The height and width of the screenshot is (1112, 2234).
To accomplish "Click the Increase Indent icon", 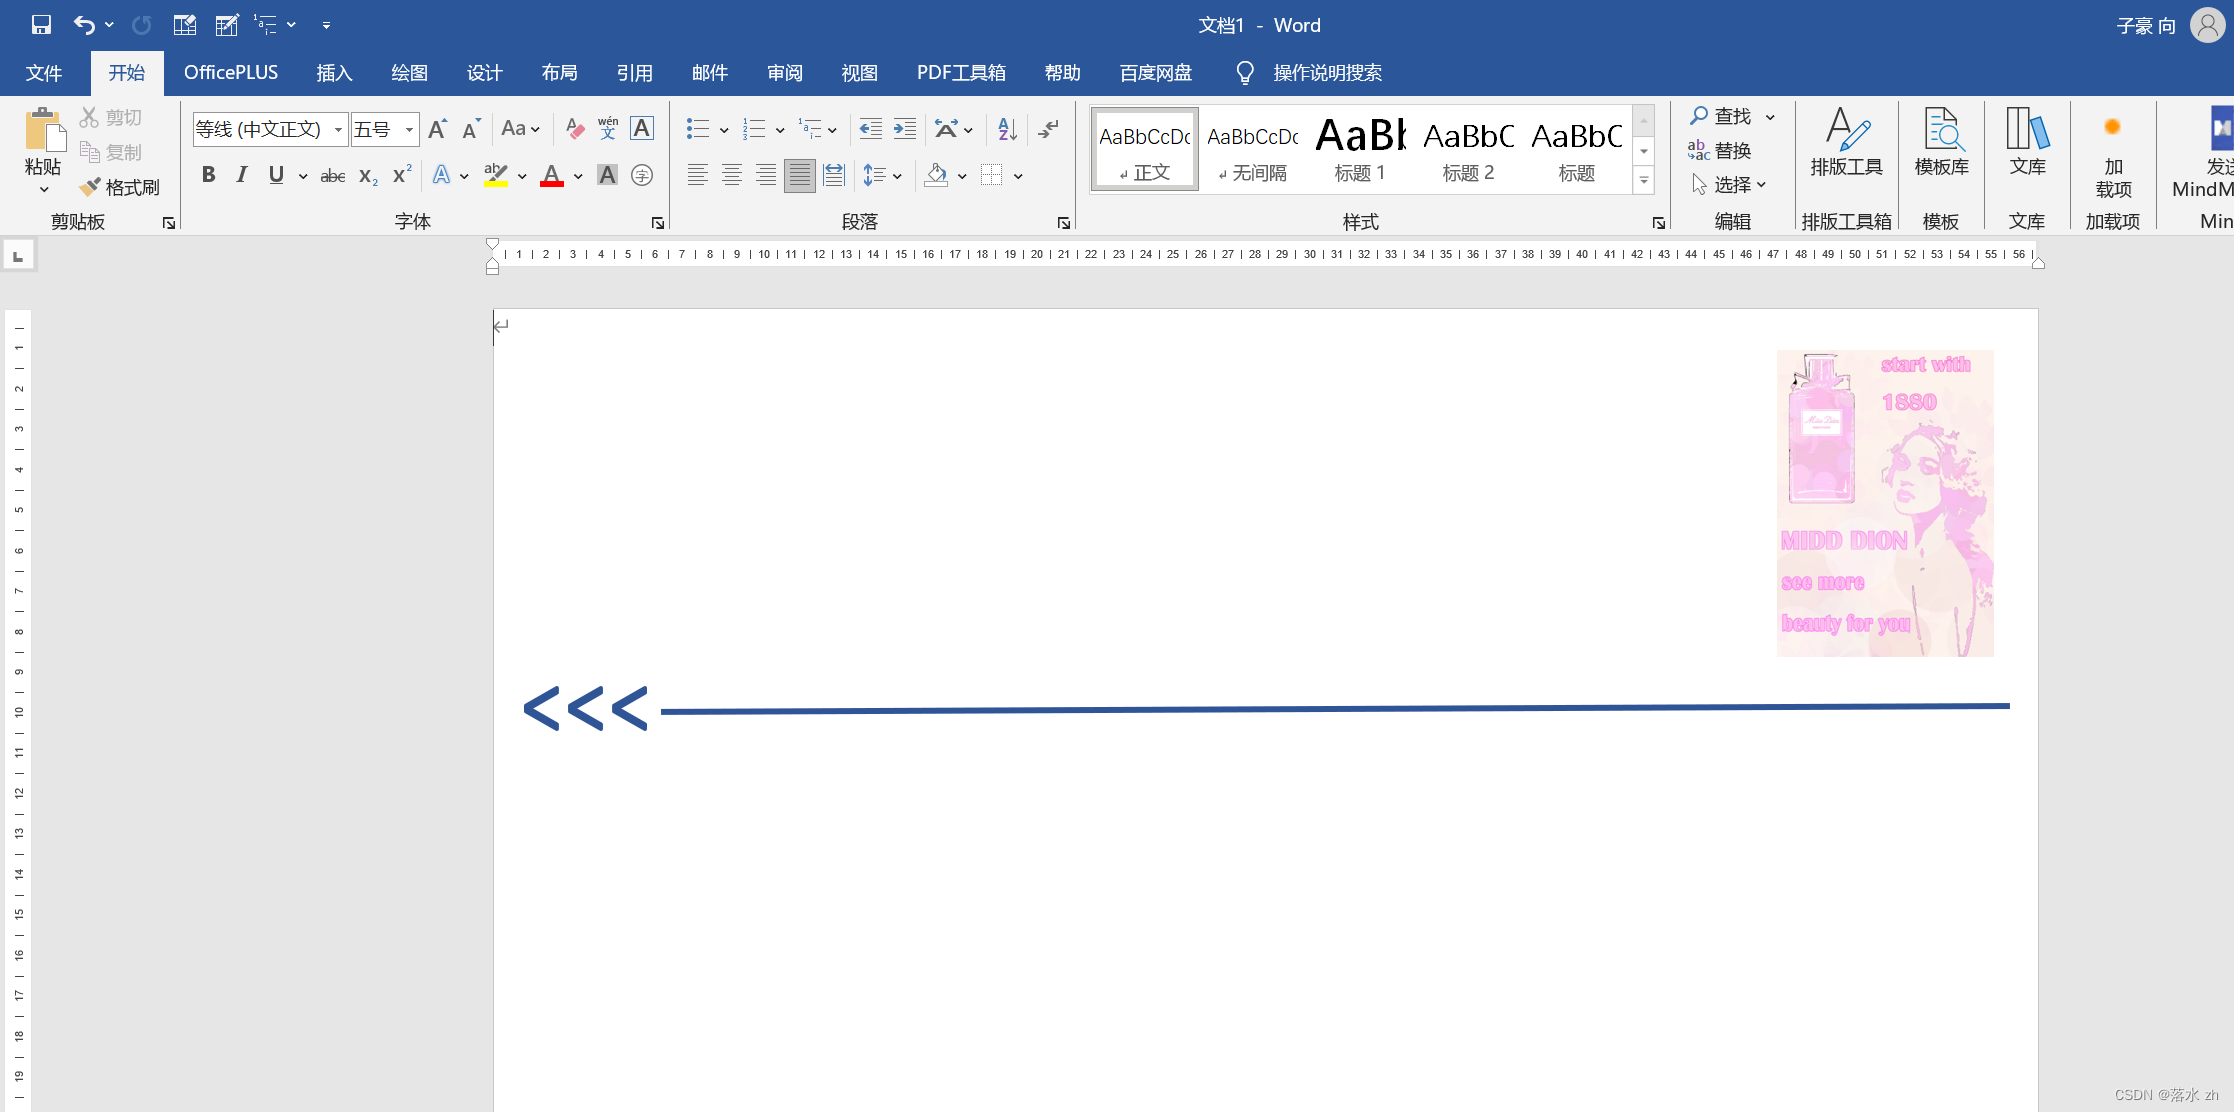I will click(x=904, y=128).
